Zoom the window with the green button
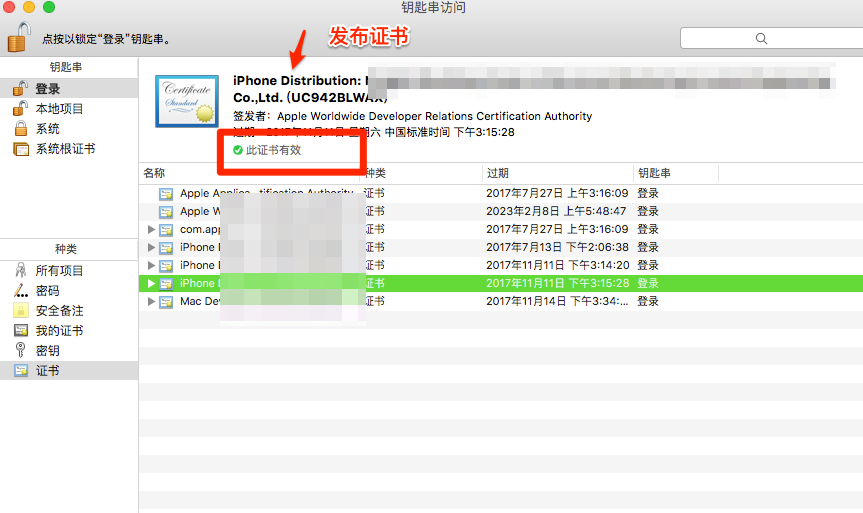 click(x=49, y=7)
